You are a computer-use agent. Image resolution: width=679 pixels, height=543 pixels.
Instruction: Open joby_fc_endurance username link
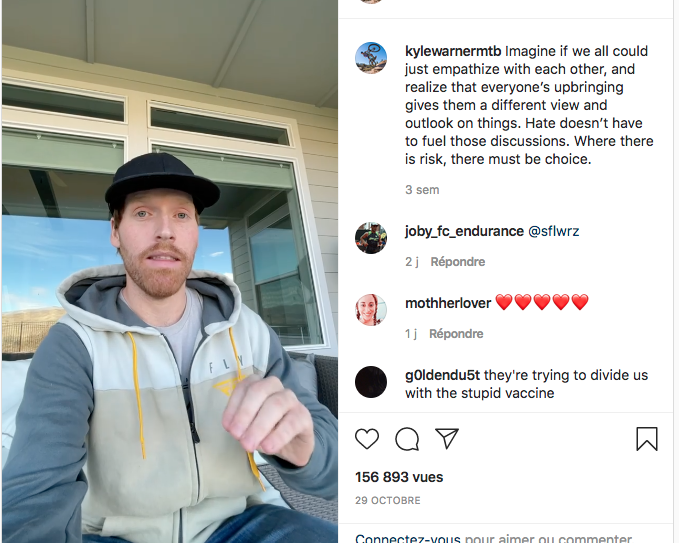click(x=464, y=231)
